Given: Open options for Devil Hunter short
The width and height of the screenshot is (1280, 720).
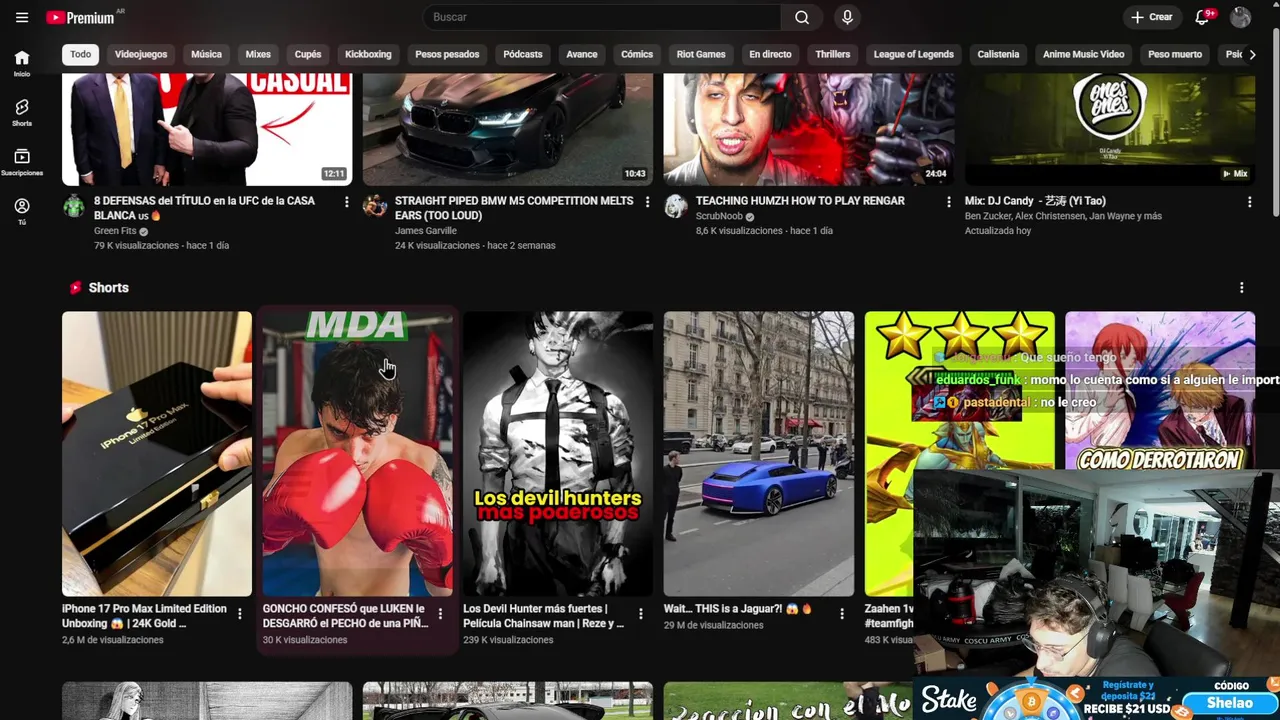Looking at the screenshot, I should click(x=641, y=614).
